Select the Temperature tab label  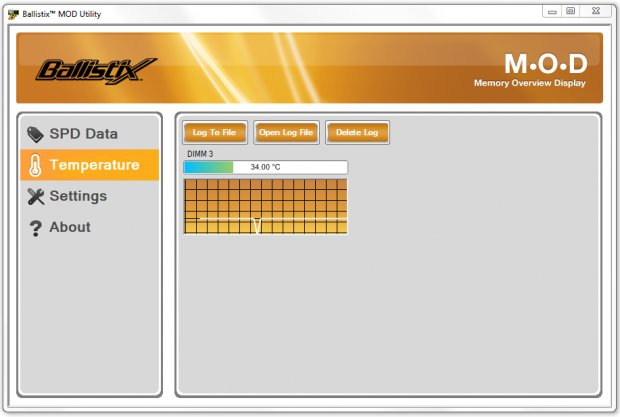tap(94, 165)
